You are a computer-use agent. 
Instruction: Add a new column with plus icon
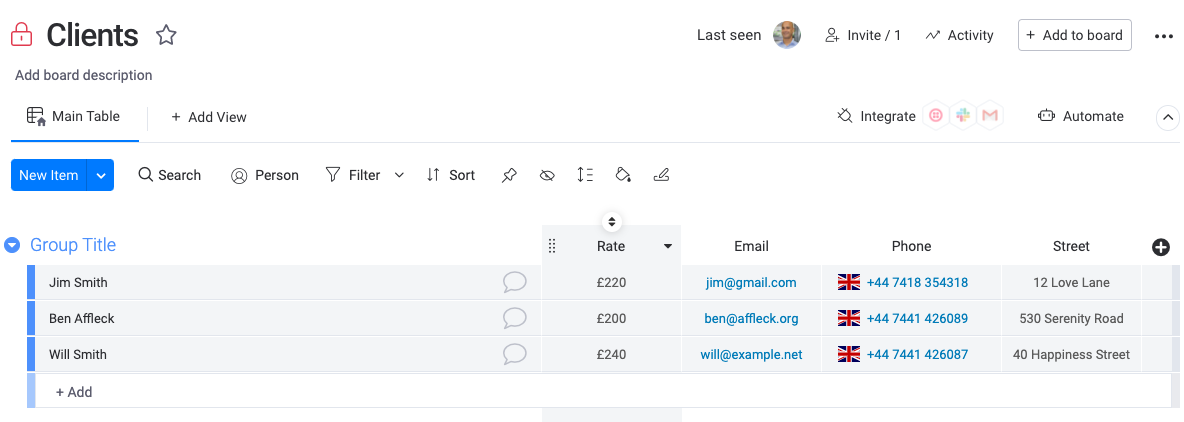click(1161, 247)
